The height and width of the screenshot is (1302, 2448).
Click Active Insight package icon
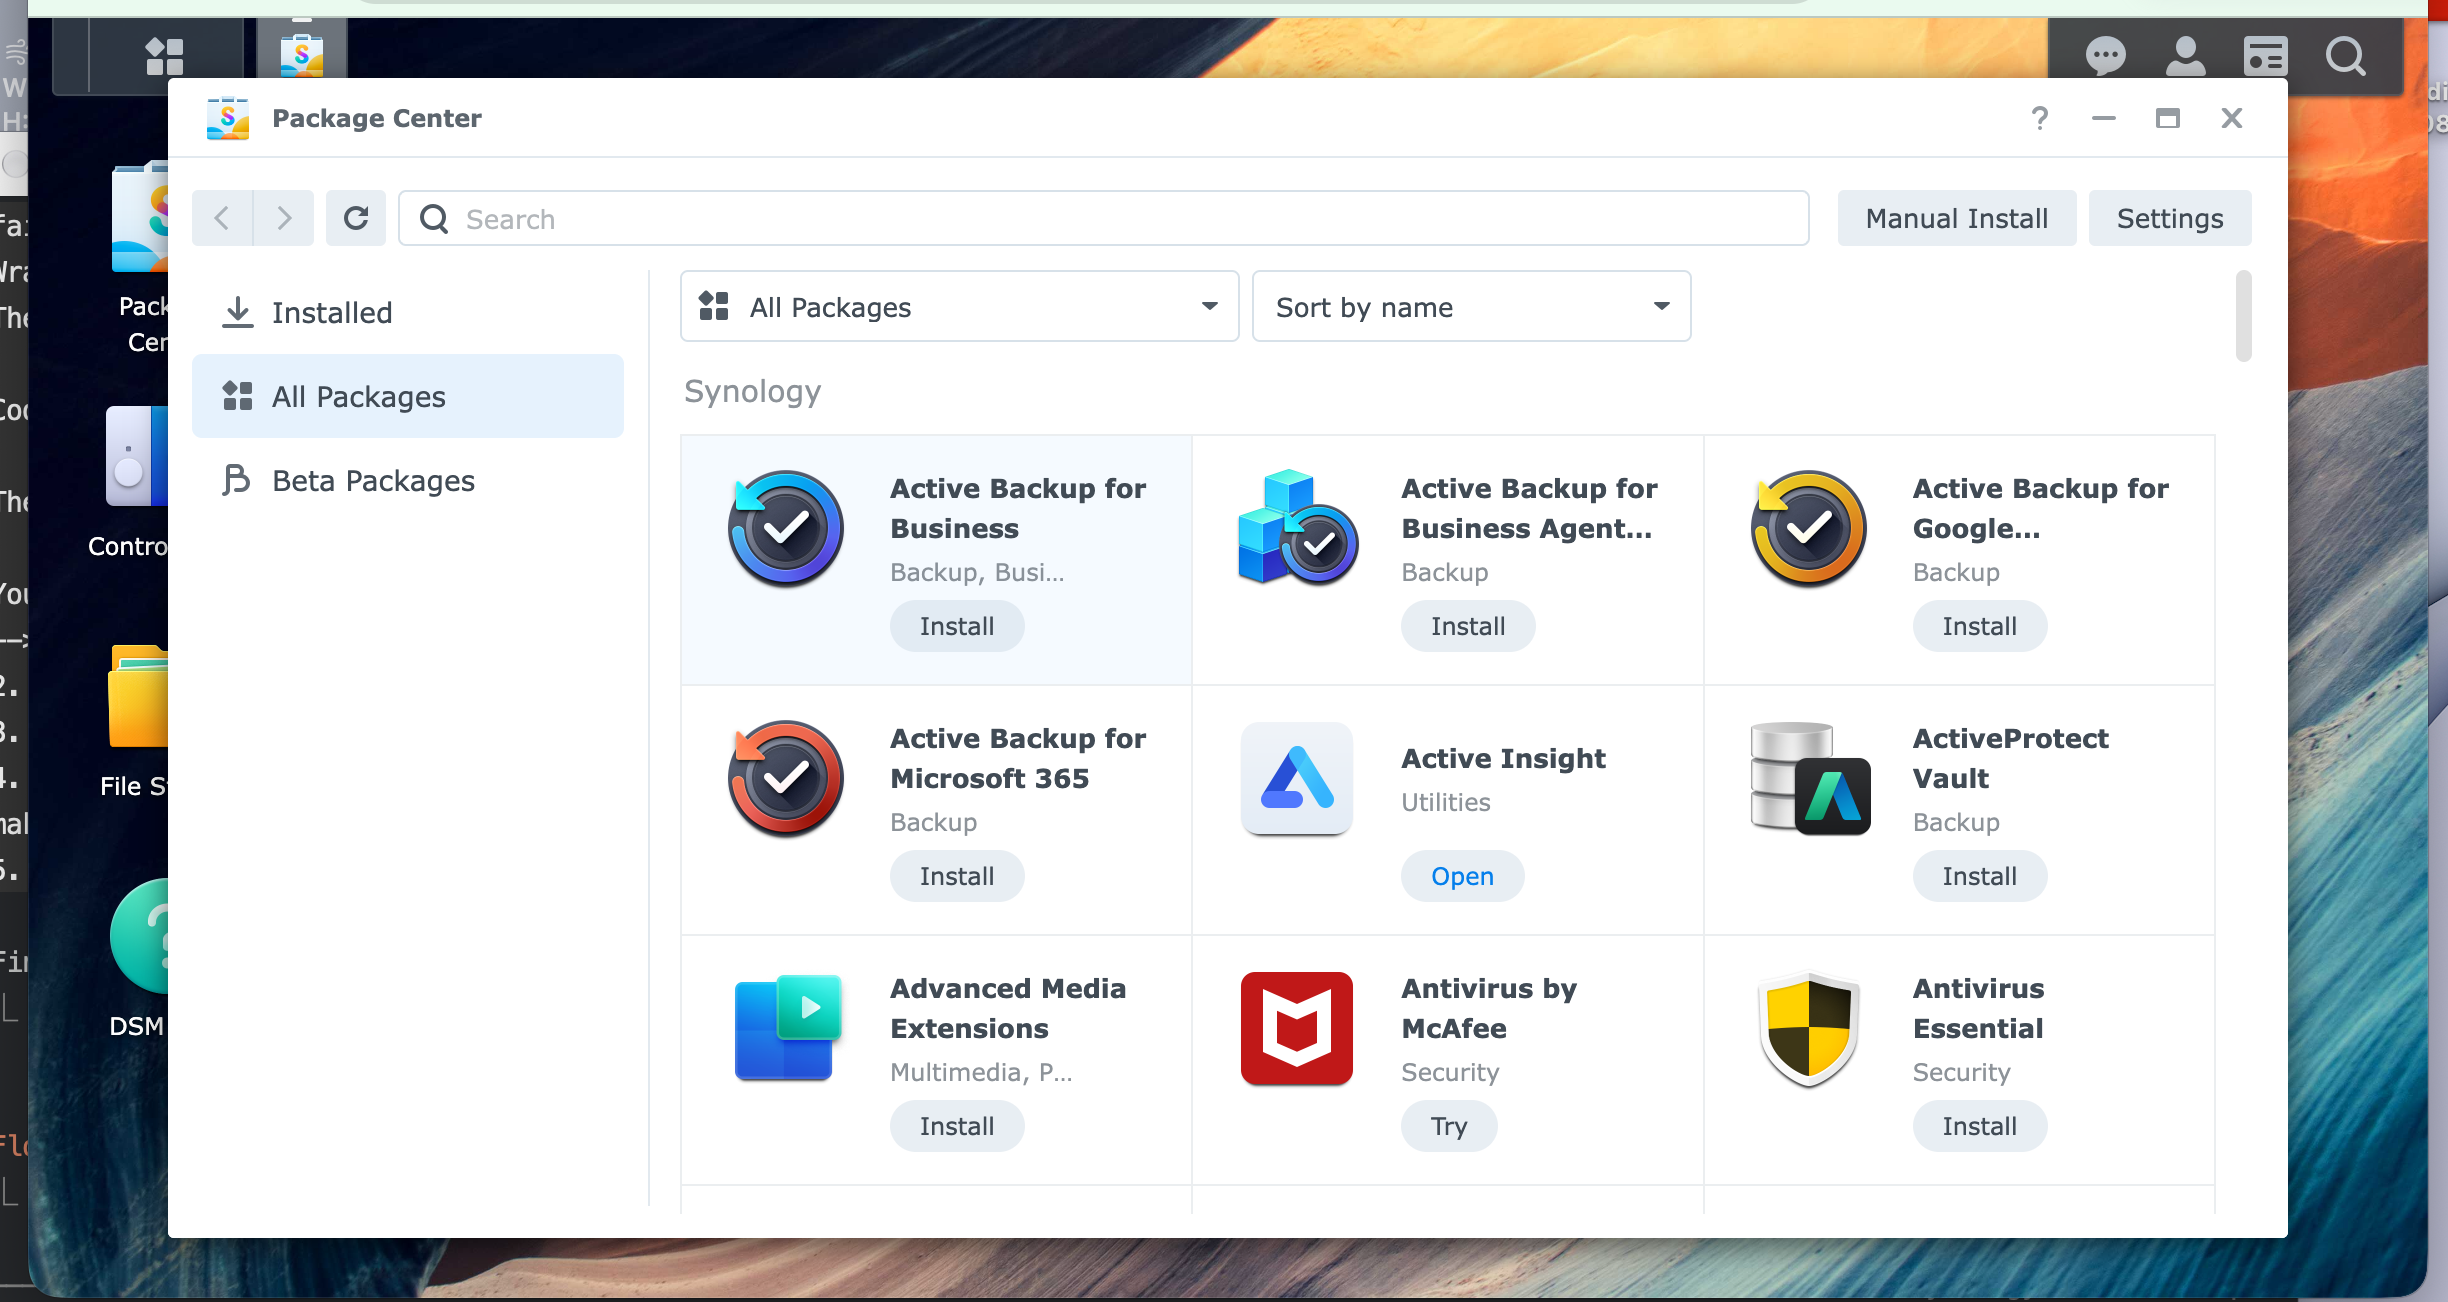click(x=1297, y=778)
